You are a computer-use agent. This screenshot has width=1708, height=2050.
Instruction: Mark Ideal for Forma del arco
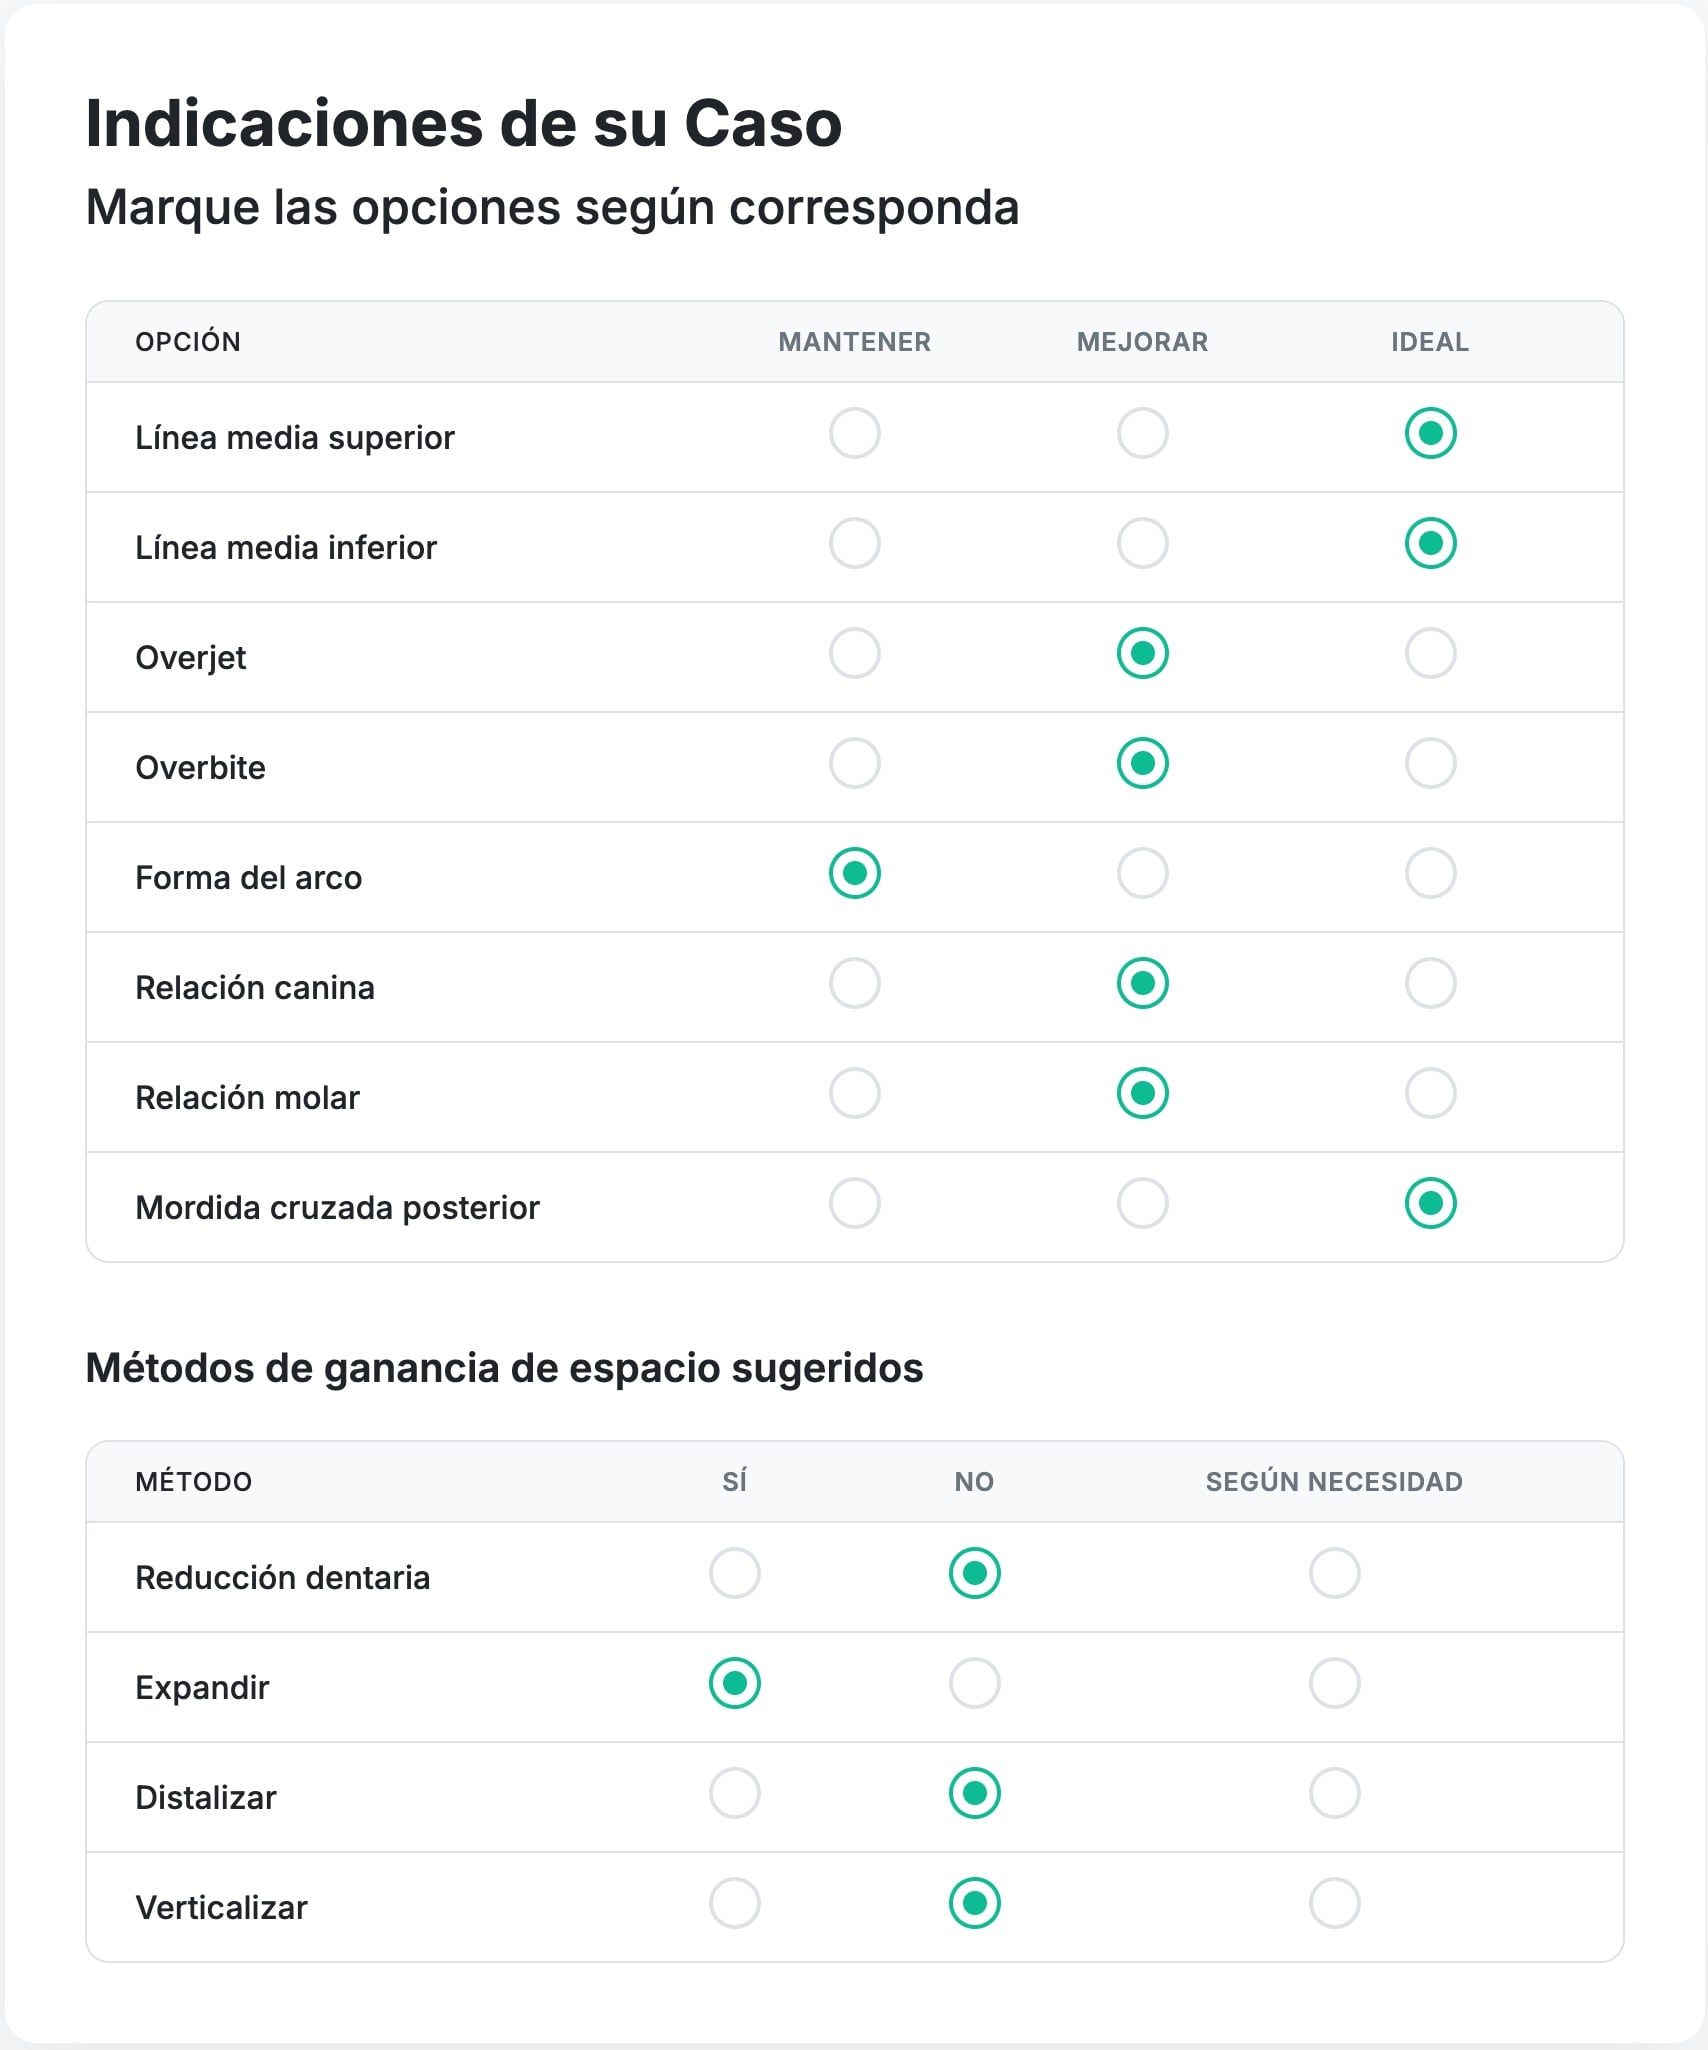pyautogui.click(x=1430, y=874)
